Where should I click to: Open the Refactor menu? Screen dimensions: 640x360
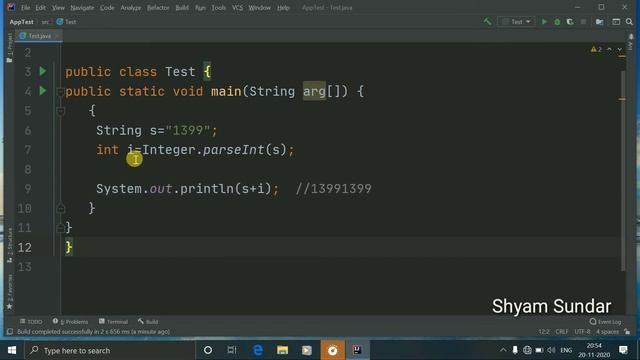coord(158,7)
